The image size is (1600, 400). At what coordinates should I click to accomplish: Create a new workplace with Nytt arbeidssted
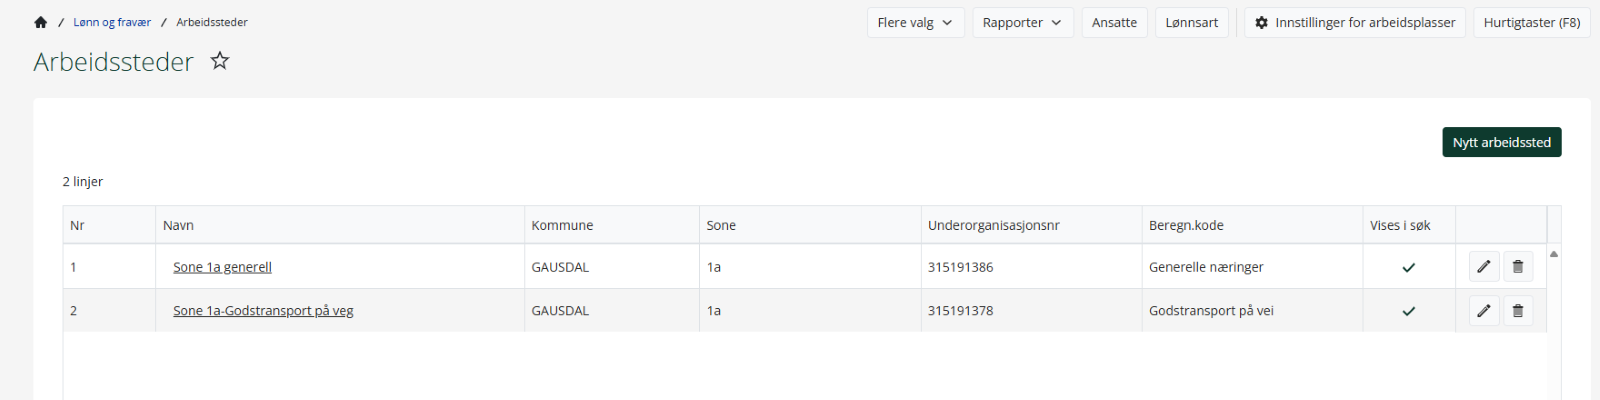point(1501,142)
